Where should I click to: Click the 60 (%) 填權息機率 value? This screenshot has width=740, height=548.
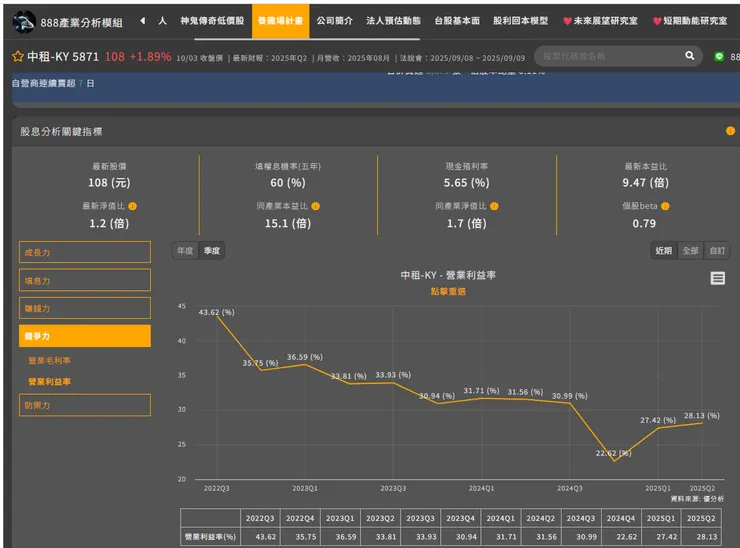[288, 183]
